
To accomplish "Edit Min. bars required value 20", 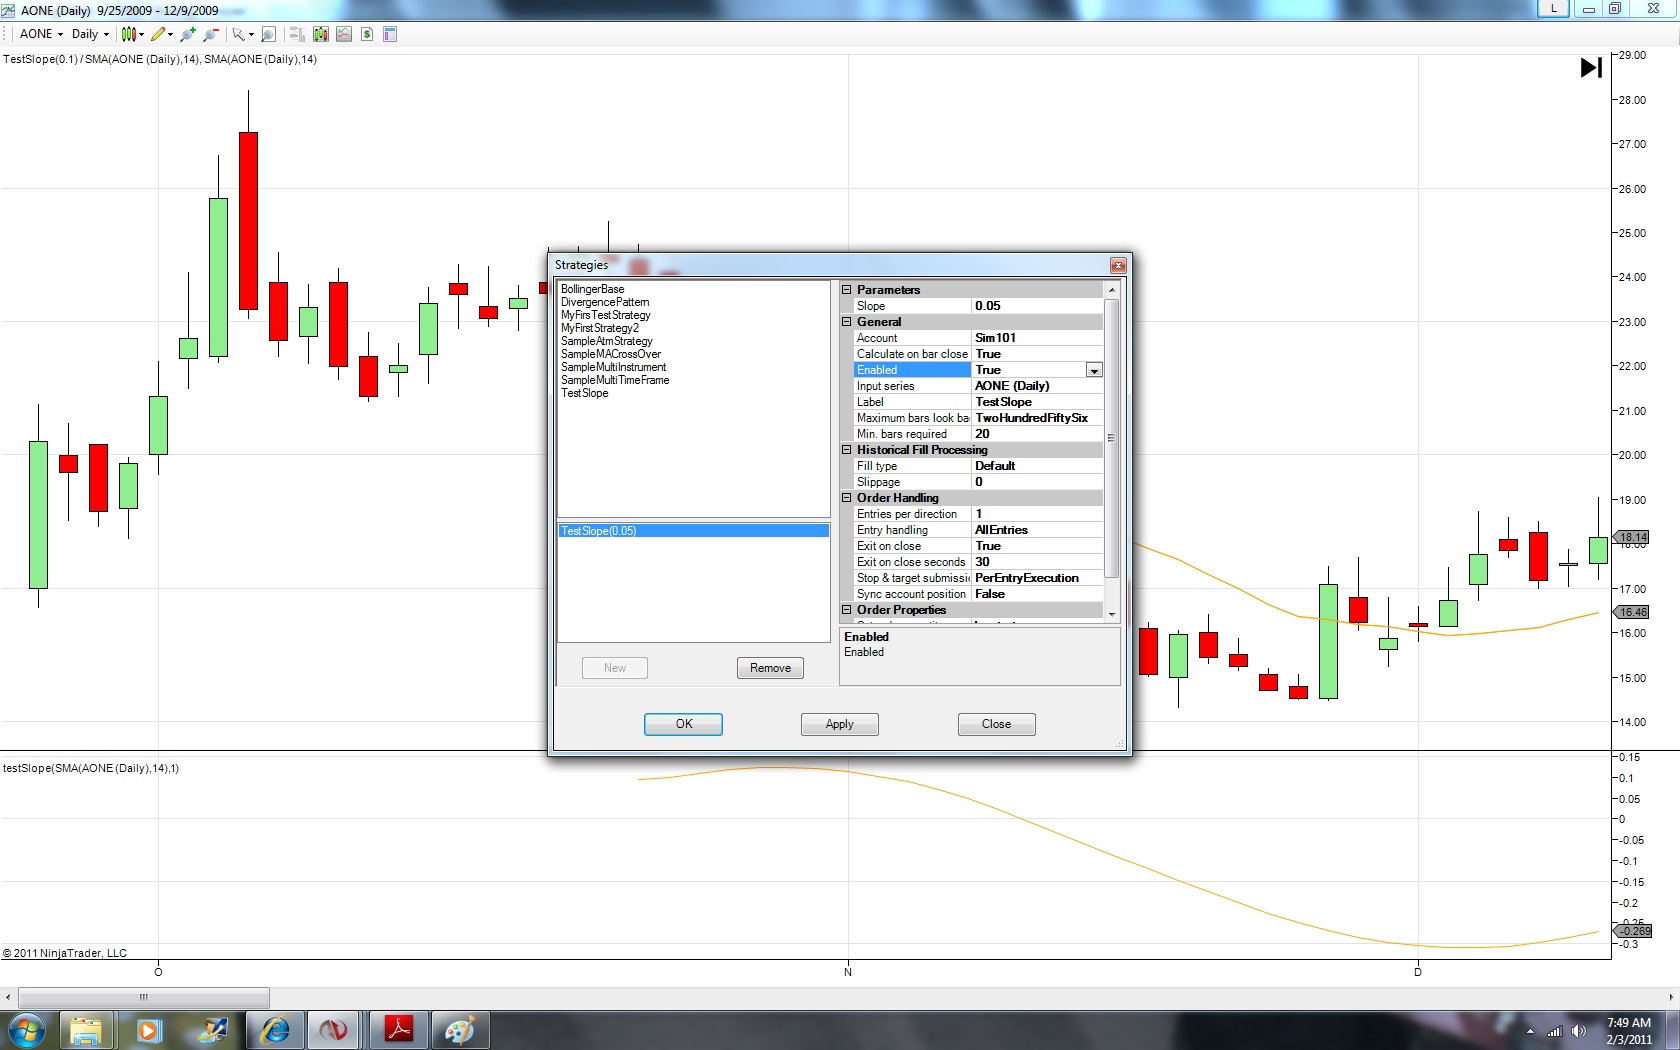I will click(x=1038, y=434).
